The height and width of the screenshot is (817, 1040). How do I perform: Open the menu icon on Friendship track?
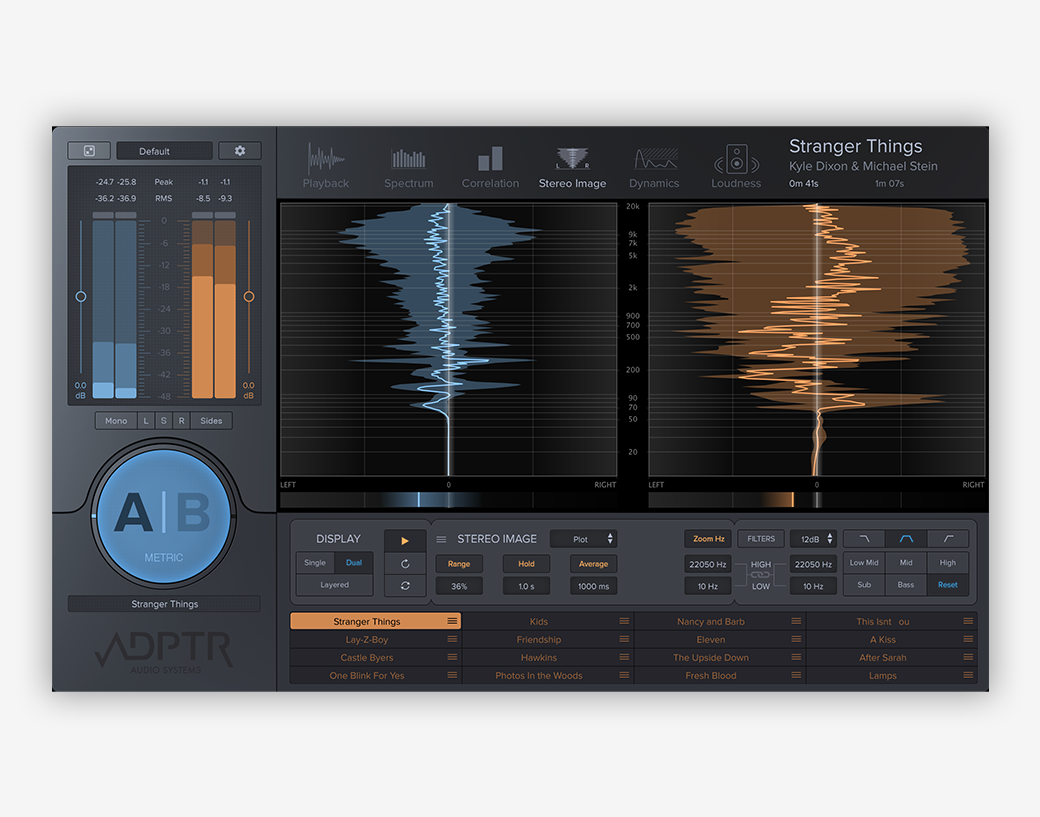click(624, 639)
